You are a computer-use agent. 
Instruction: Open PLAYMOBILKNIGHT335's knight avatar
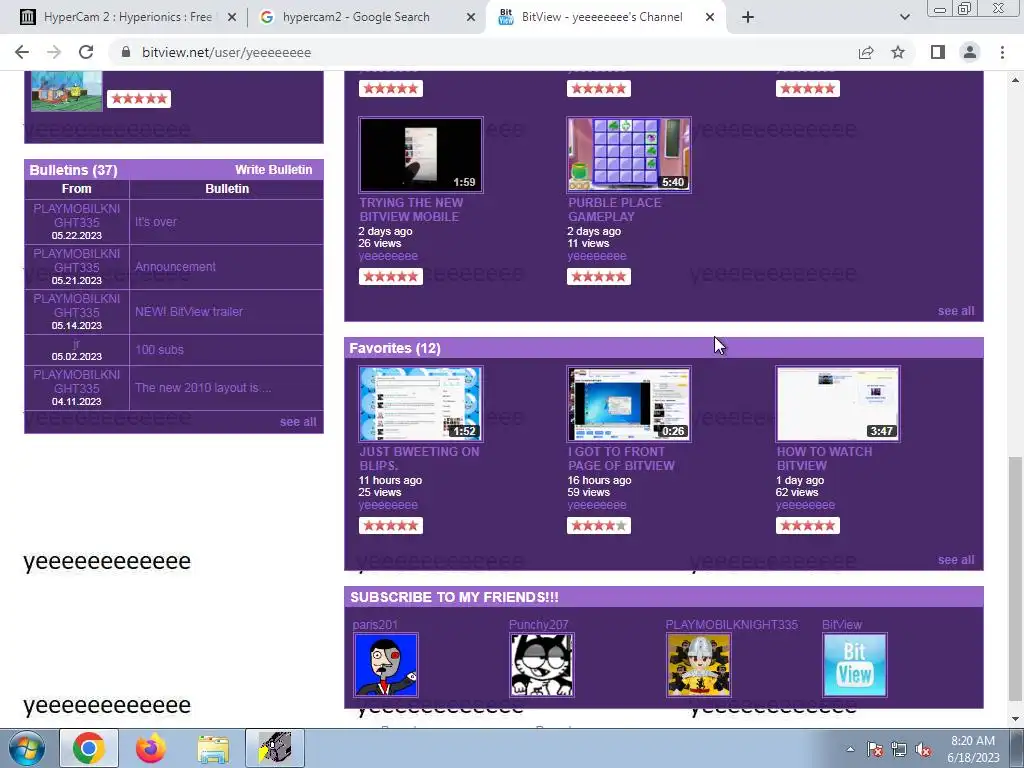pos(699,665)
